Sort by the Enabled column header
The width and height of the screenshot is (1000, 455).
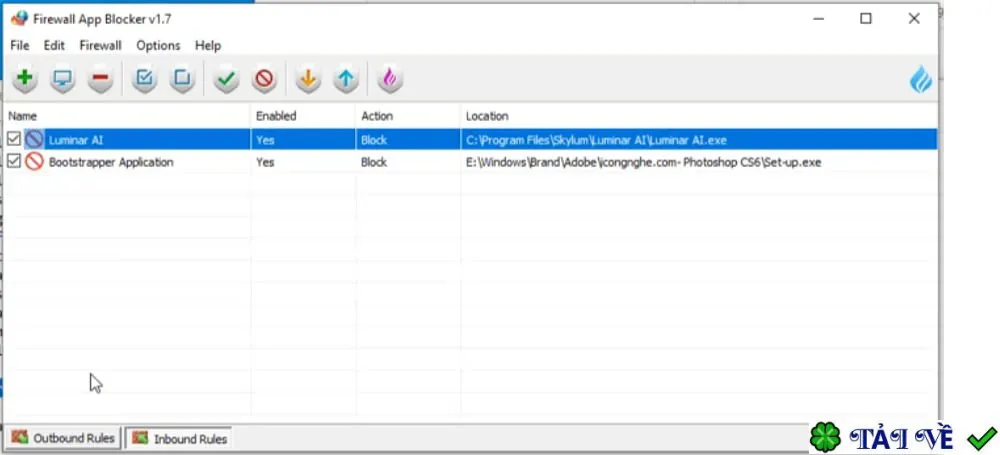coord(304,116)
